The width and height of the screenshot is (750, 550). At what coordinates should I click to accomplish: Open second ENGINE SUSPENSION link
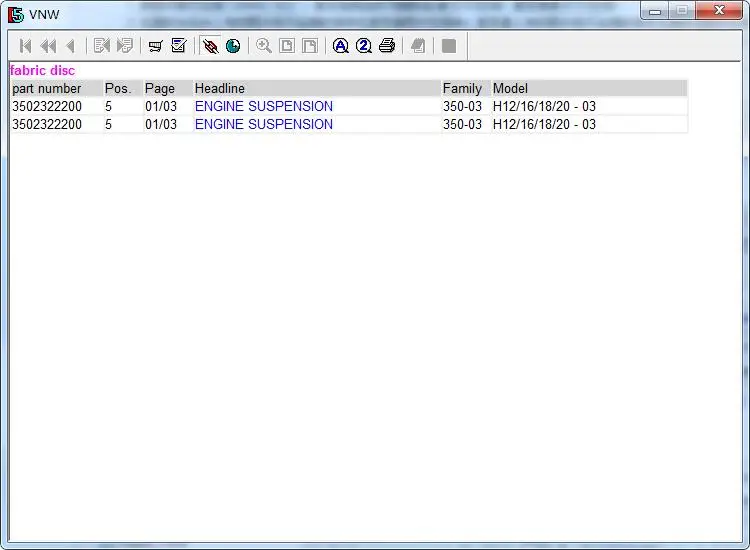[x=264, y=124]
